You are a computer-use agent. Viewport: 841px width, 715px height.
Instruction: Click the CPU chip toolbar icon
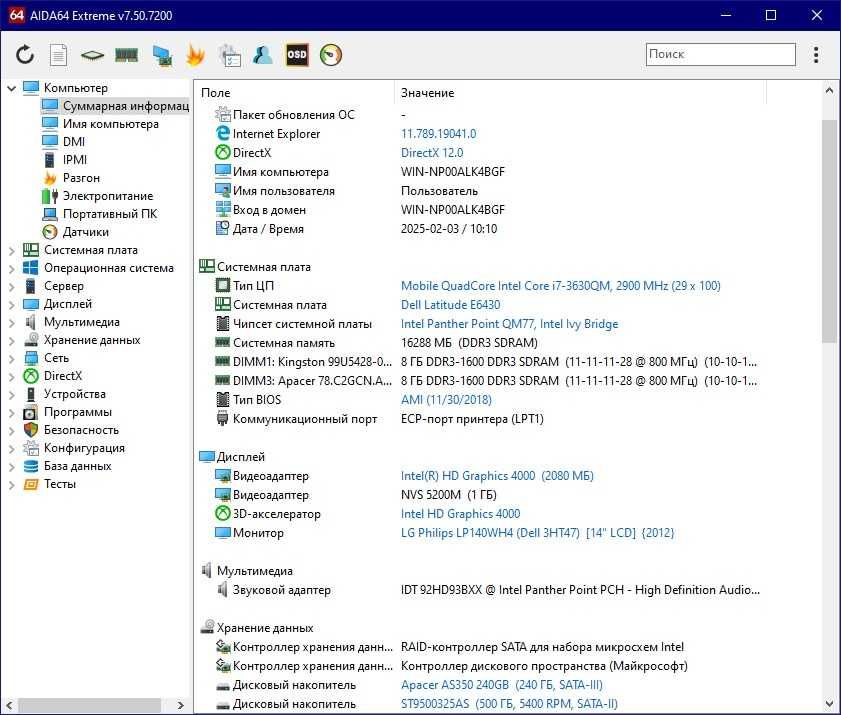click(x=92, y=55)
